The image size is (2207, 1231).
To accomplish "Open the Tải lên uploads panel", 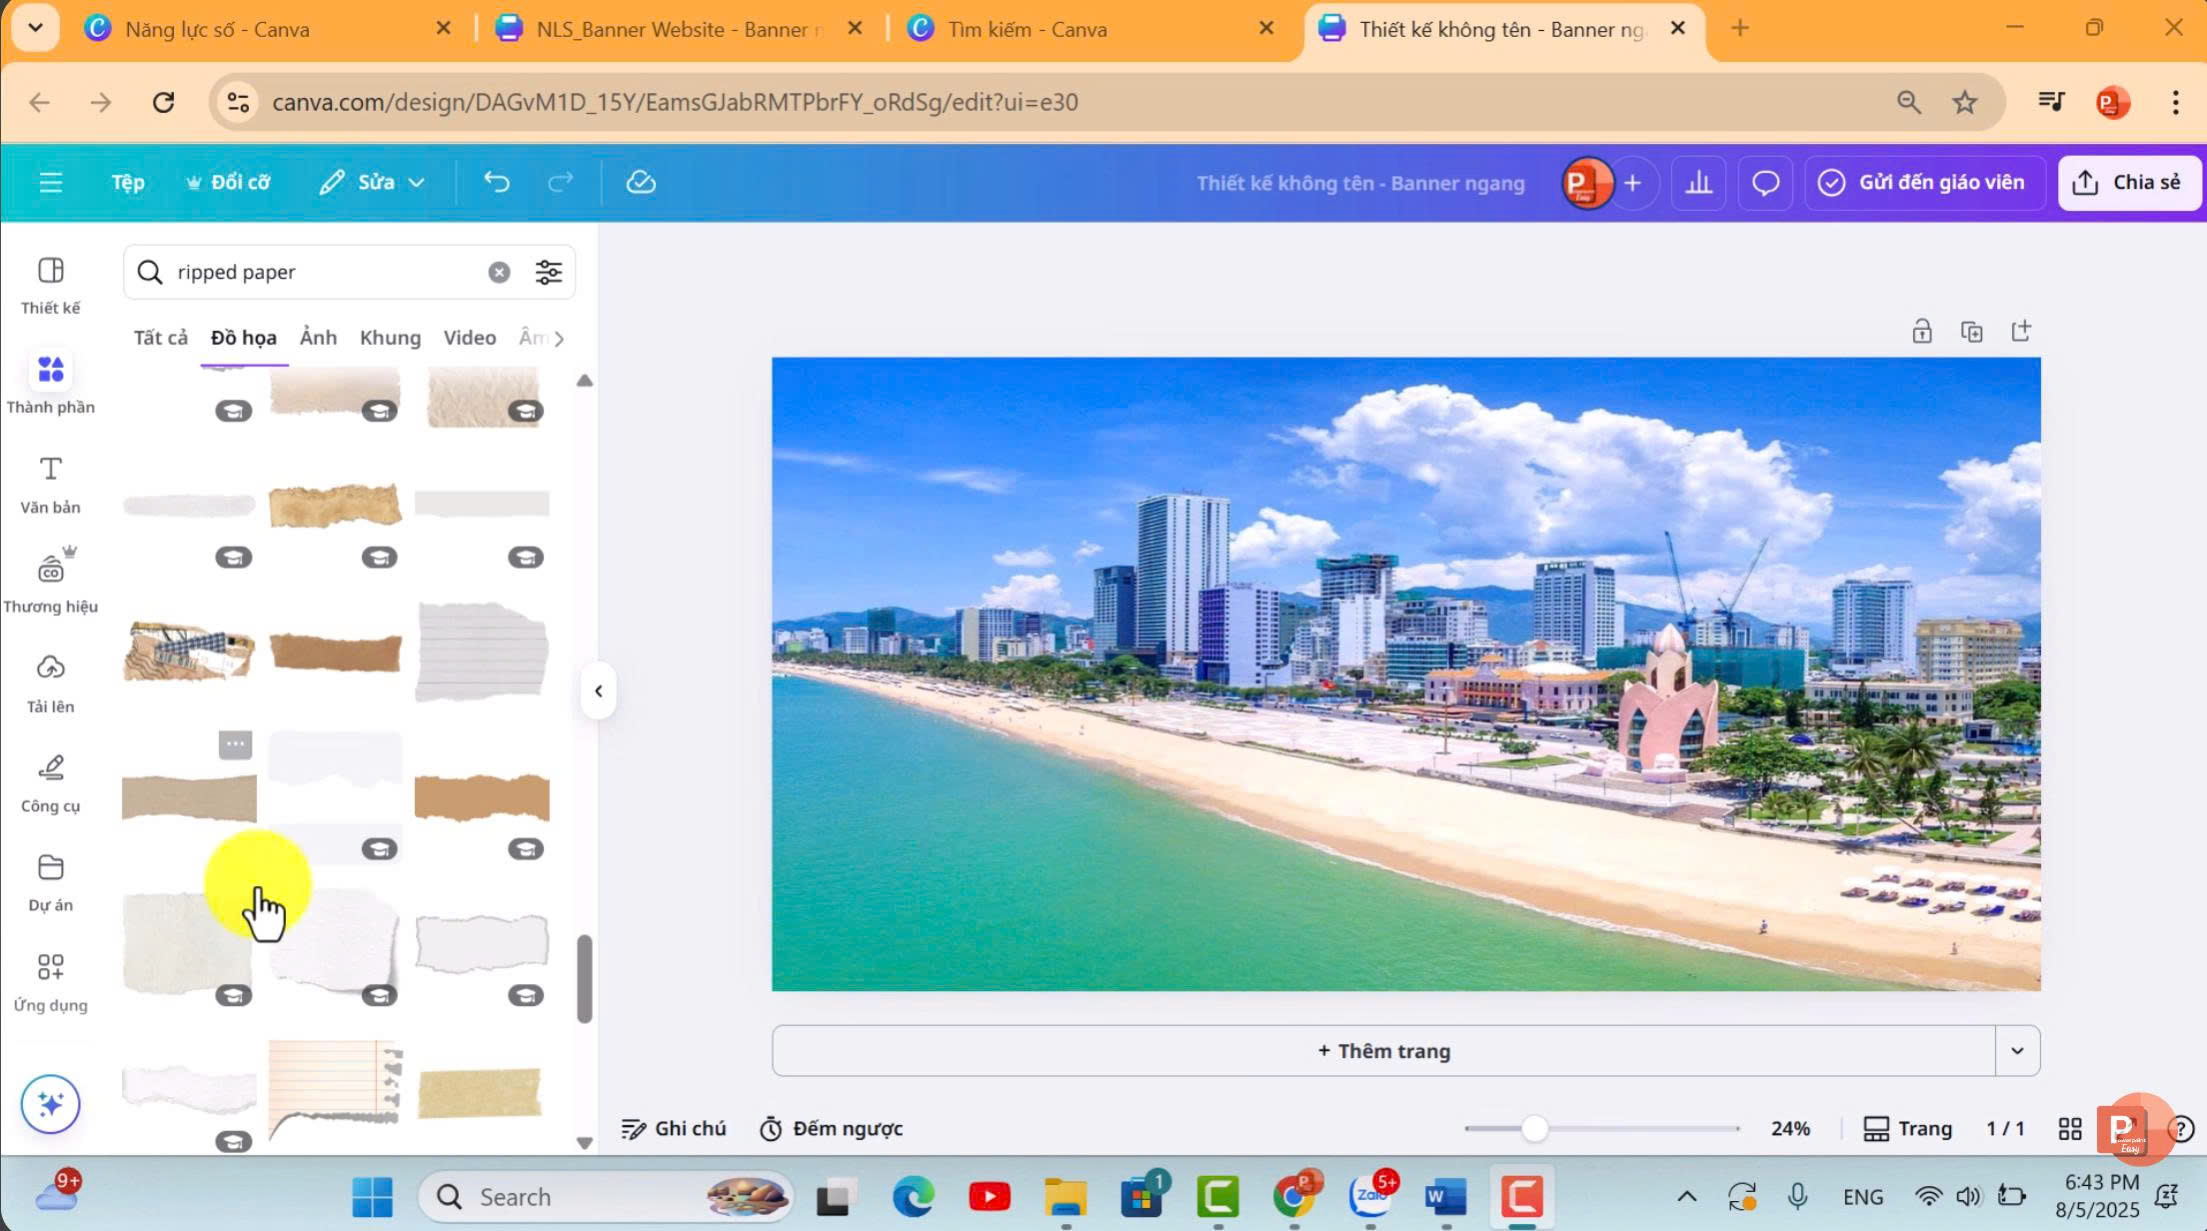I will (50, 683).
